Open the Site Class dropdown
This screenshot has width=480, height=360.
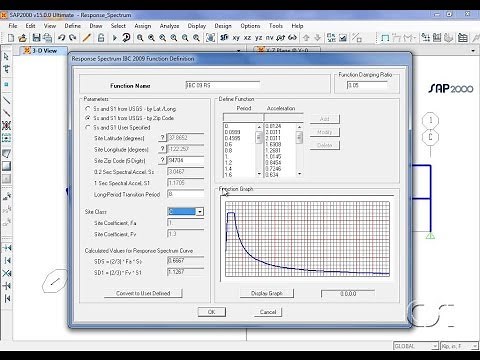coord(200,212)
